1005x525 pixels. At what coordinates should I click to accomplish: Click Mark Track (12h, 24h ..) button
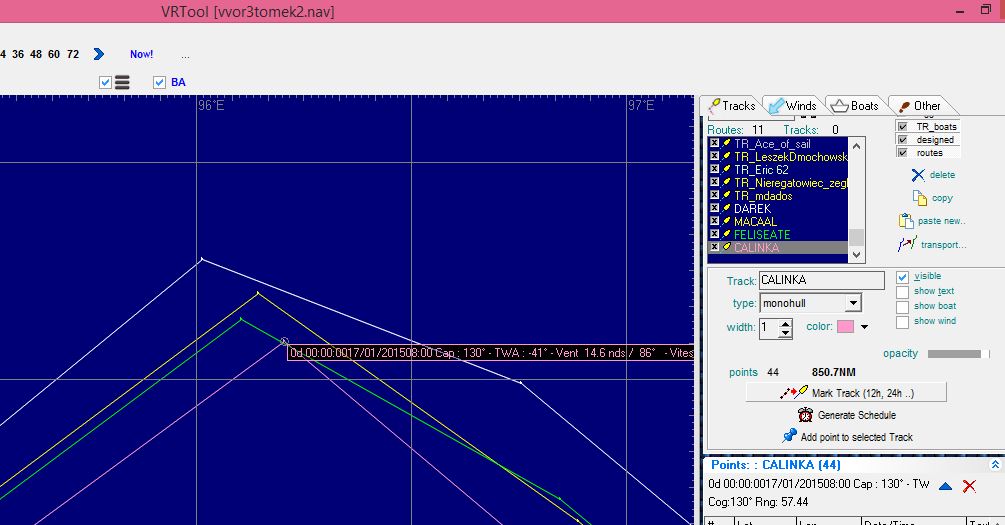pos(846,393)
